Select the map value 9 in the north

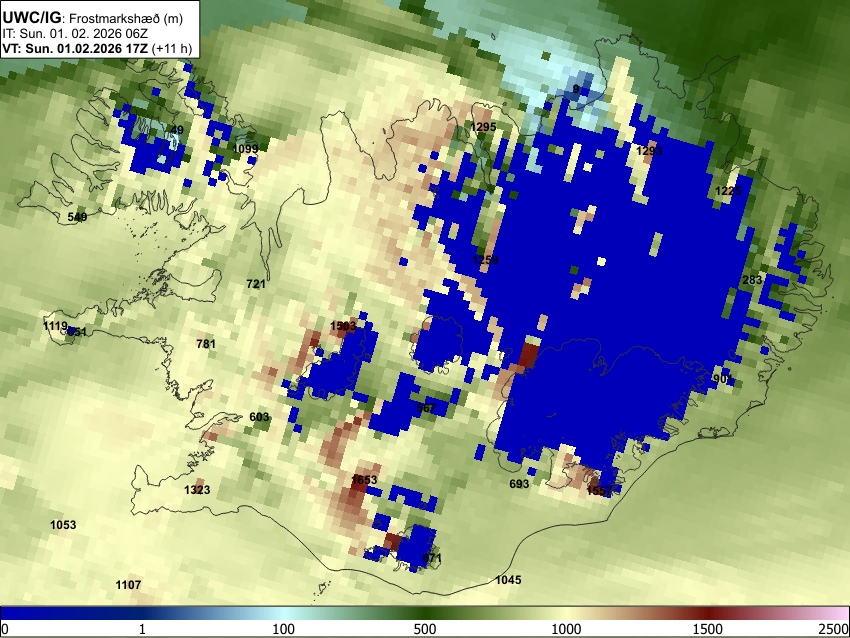pyautogui.click(x=576, y=89)
